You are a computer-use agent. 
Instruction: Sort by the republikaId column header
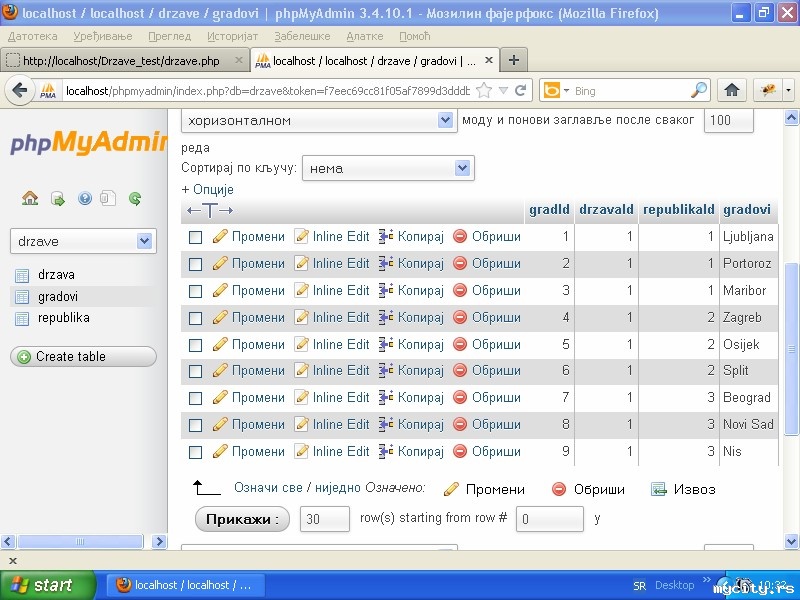(679, 210)
